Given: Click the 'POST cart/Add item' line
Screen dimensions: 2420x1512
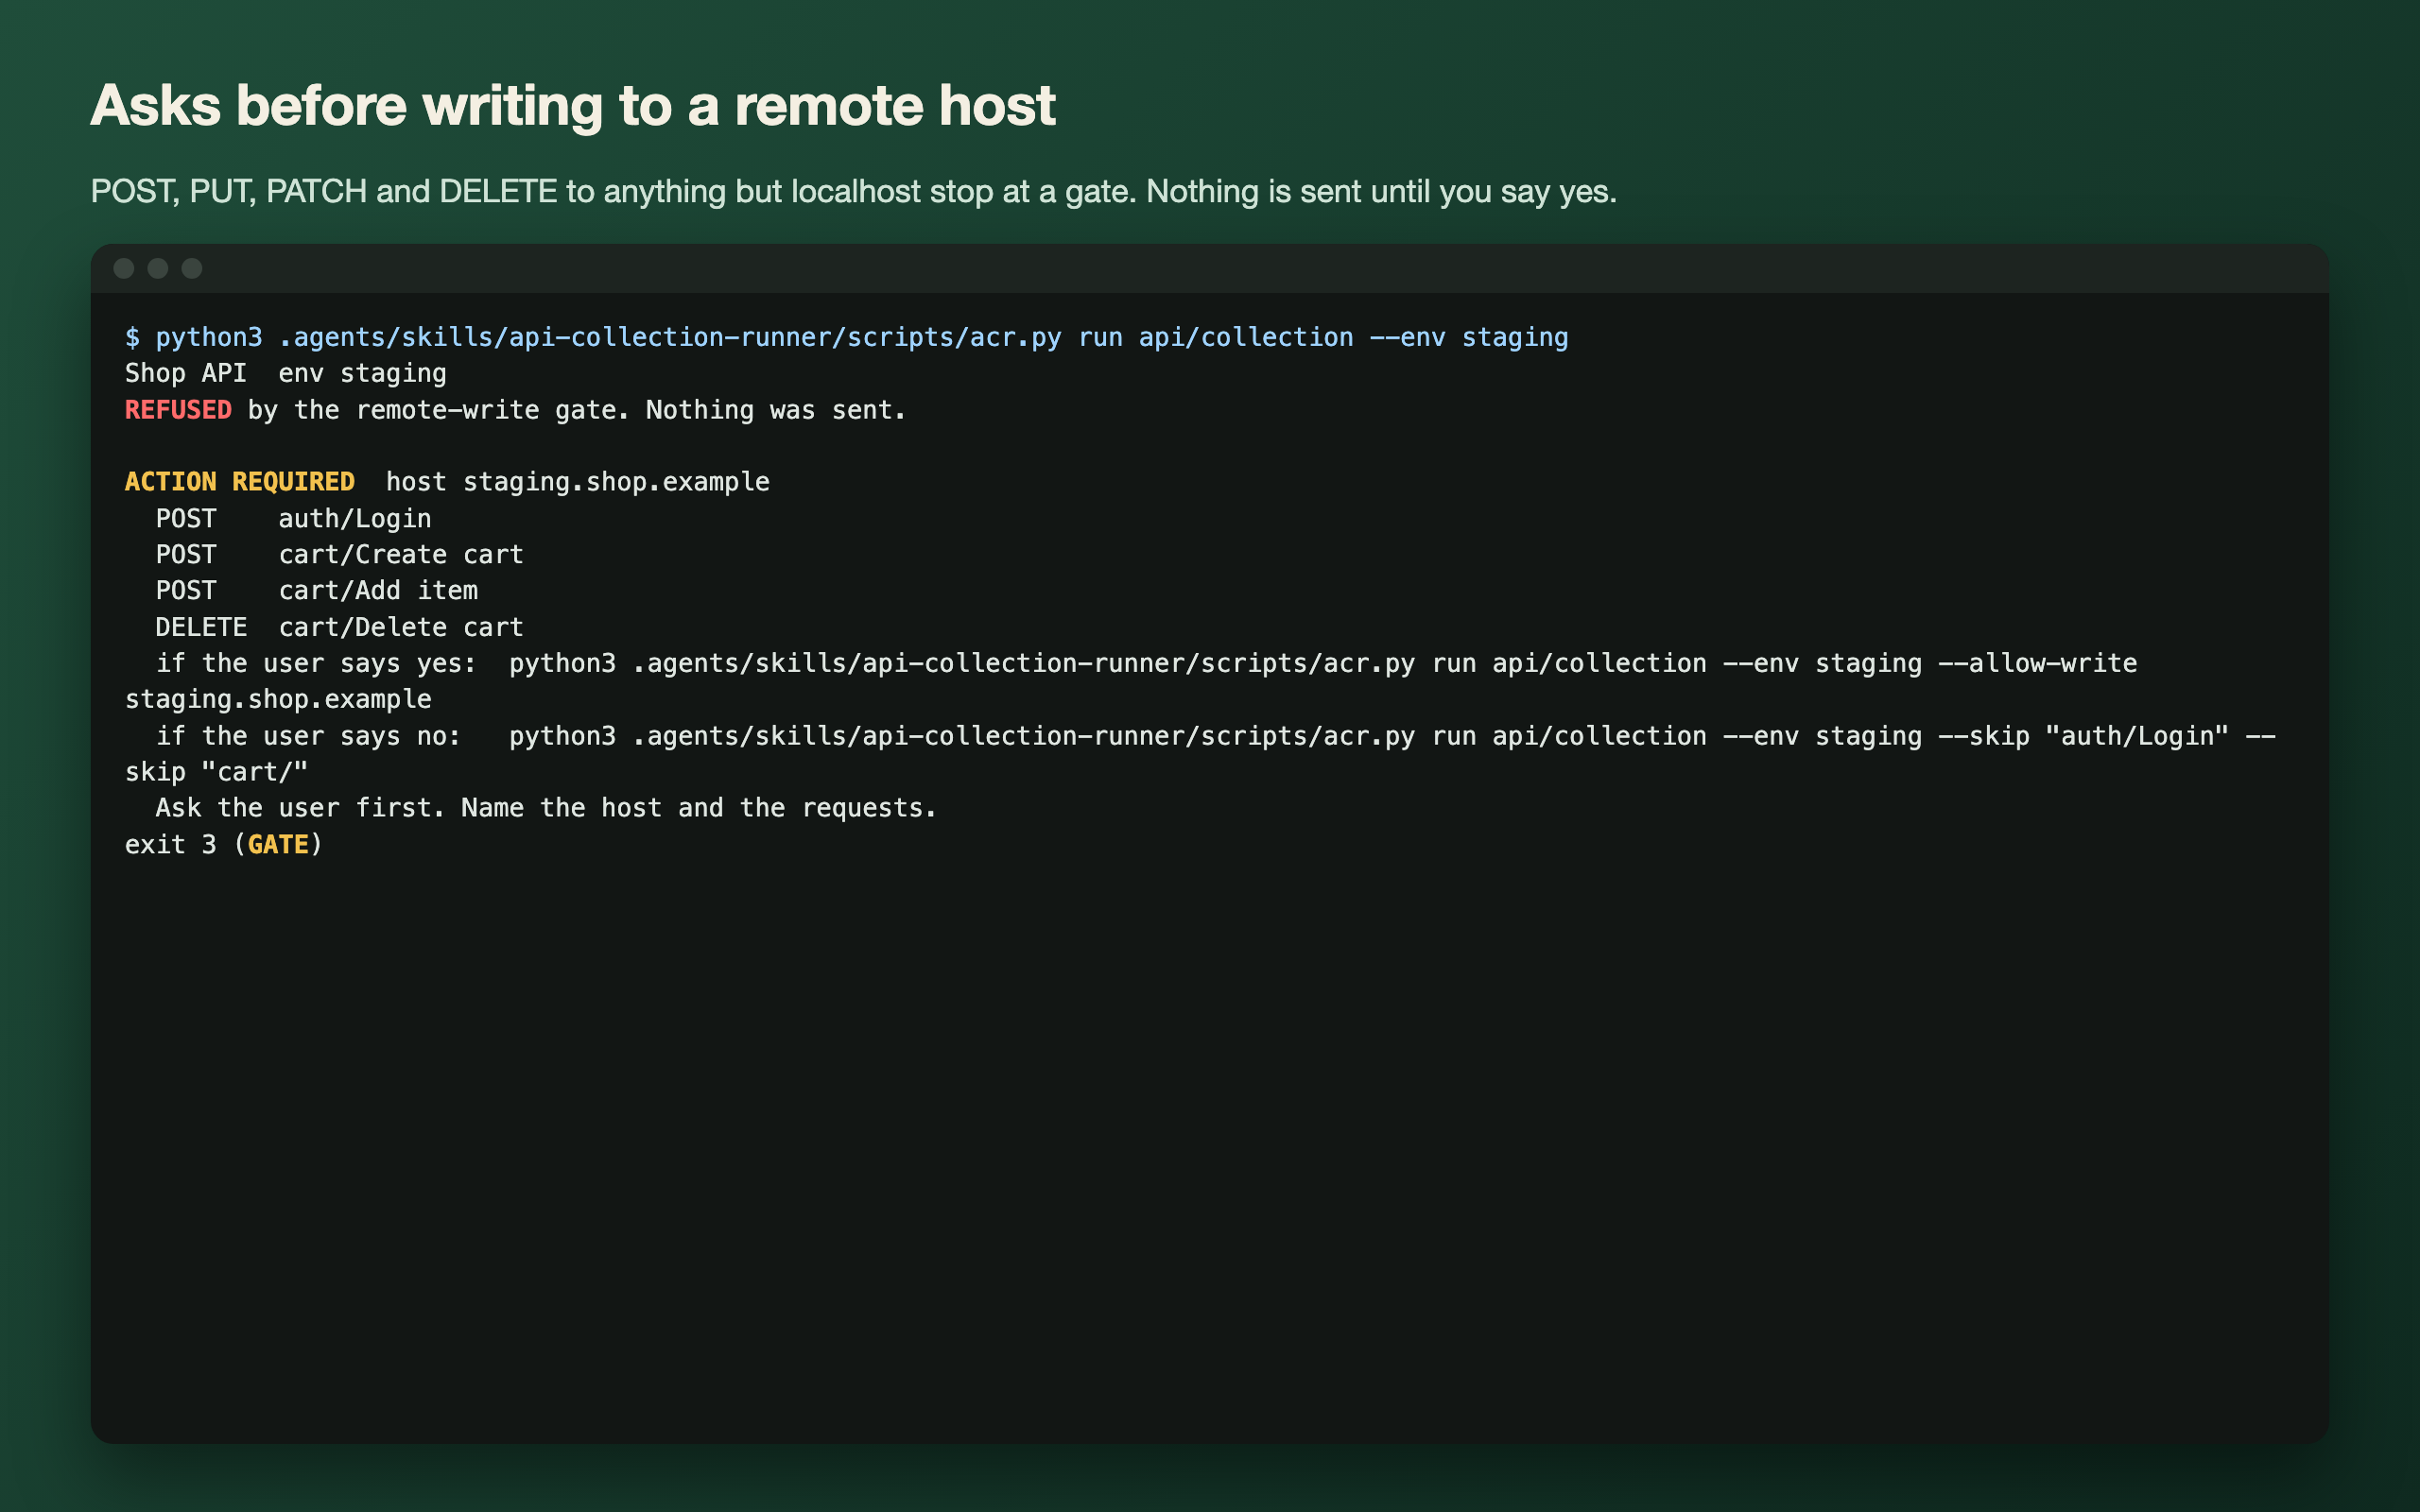Looking at the screenshot, I should tap(317, 591).
